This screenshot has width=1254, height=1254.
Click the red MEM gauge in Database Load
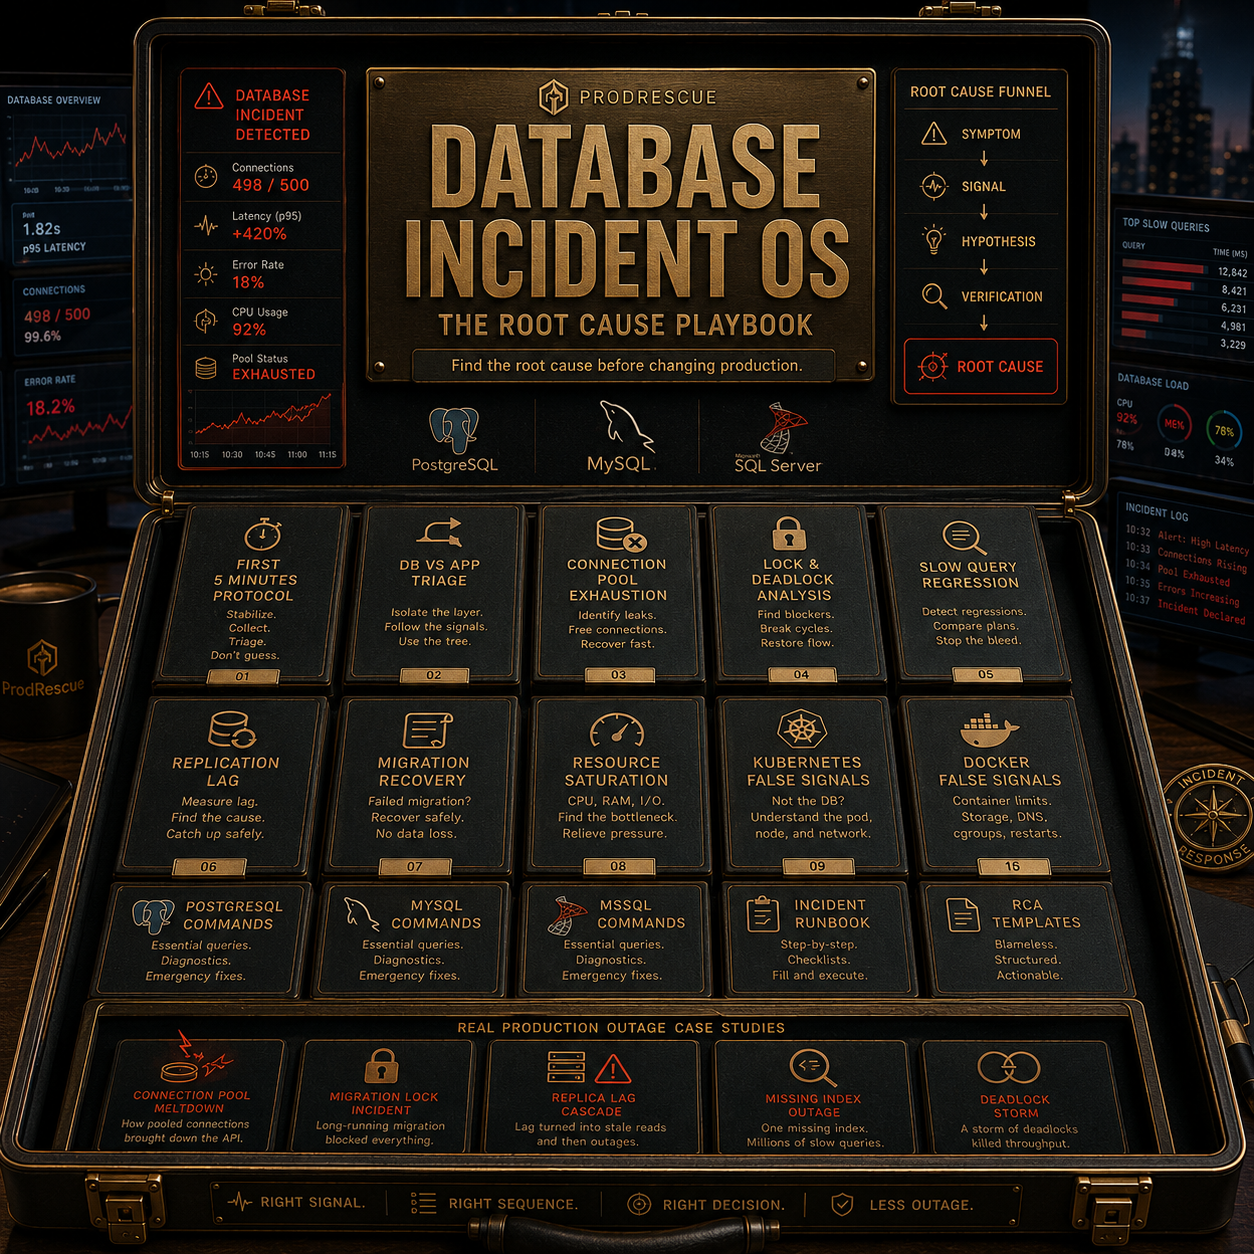click(1174, 424)
